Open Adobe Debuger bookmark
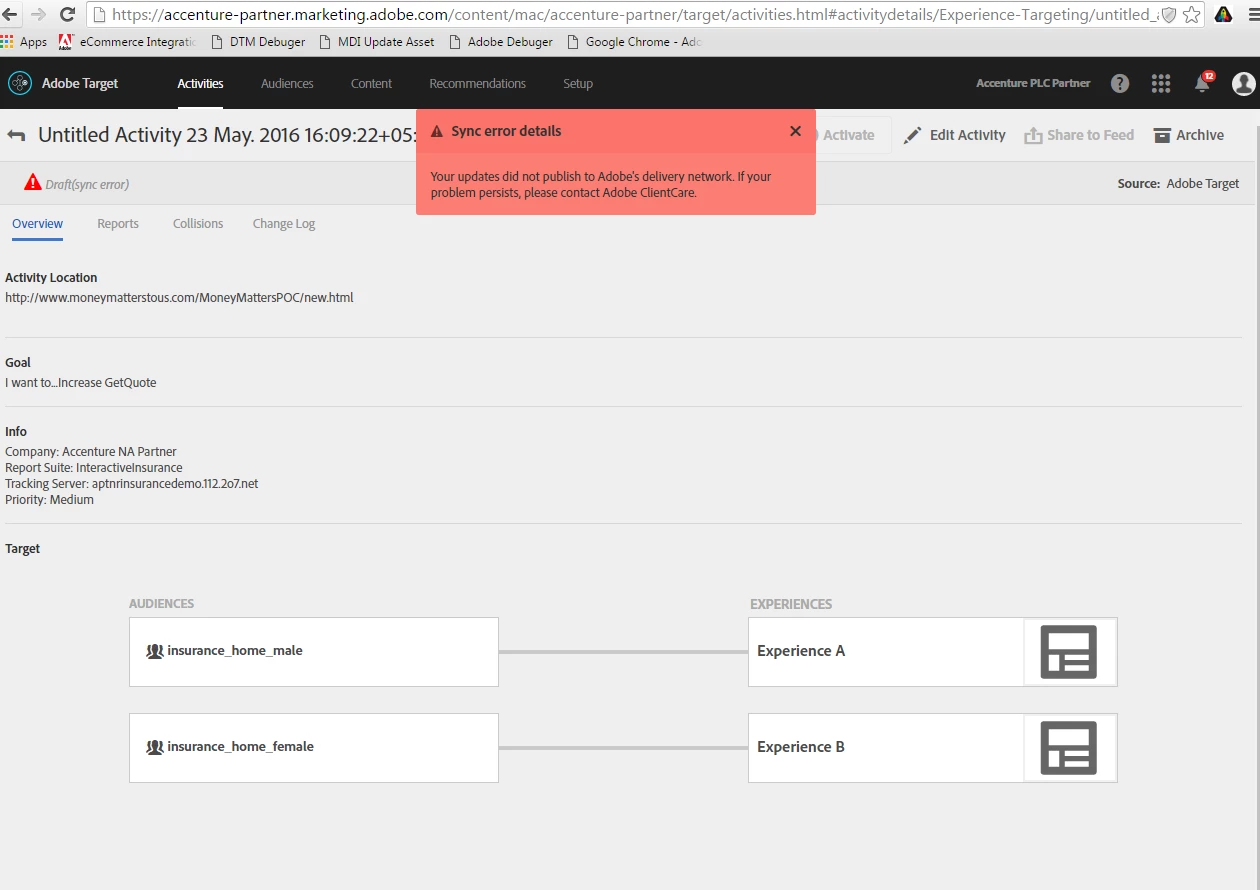The width and height of the screenshot is (1260, 890). tap(502, 42)
